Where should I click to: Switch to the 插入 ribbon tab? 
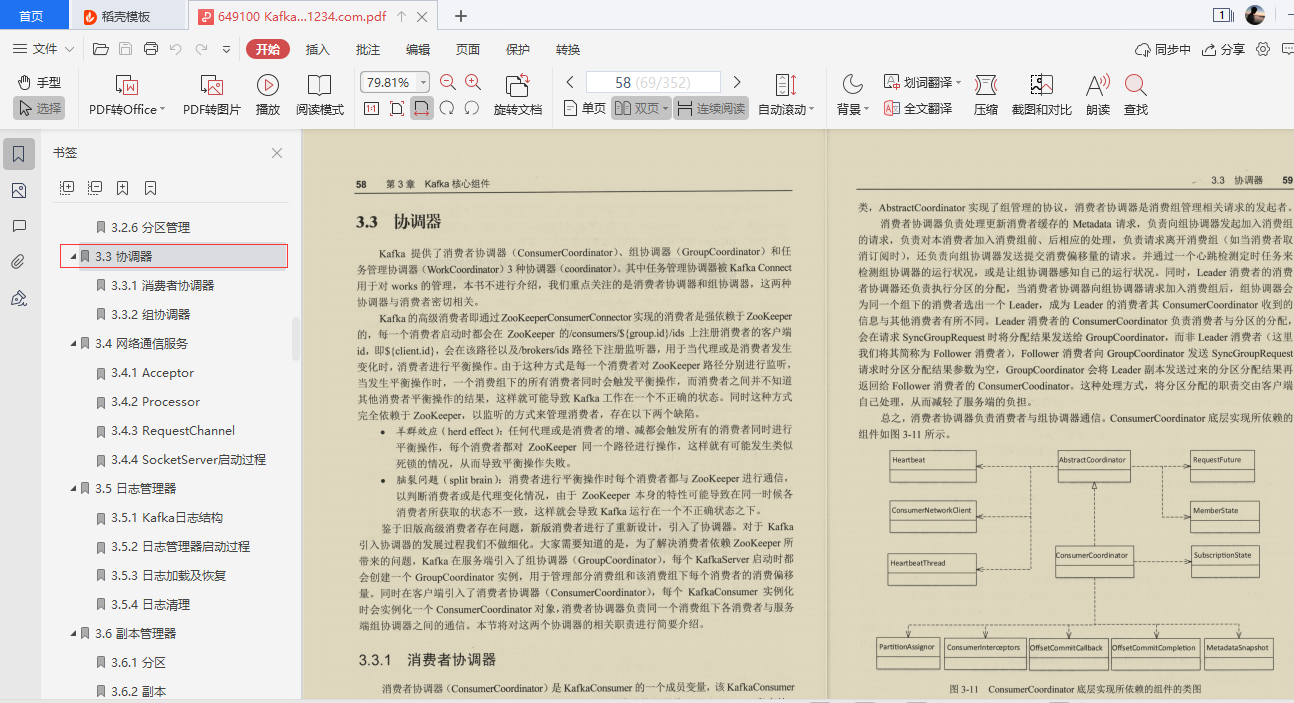[x=317, y=48]
